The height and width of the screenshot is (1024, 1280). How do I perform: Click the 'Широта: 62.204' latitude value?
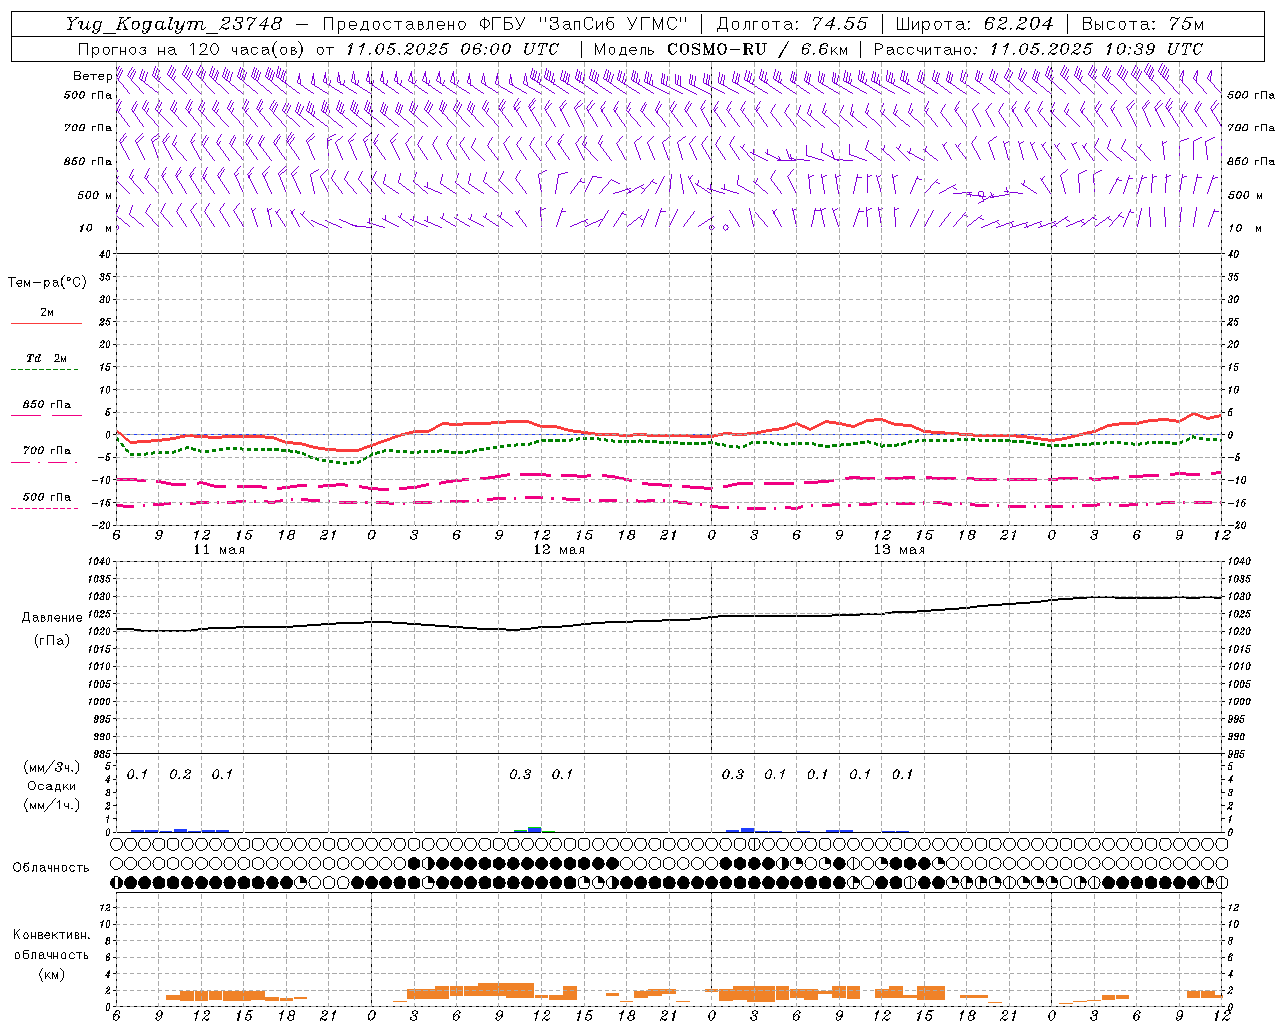click(974, 24)
